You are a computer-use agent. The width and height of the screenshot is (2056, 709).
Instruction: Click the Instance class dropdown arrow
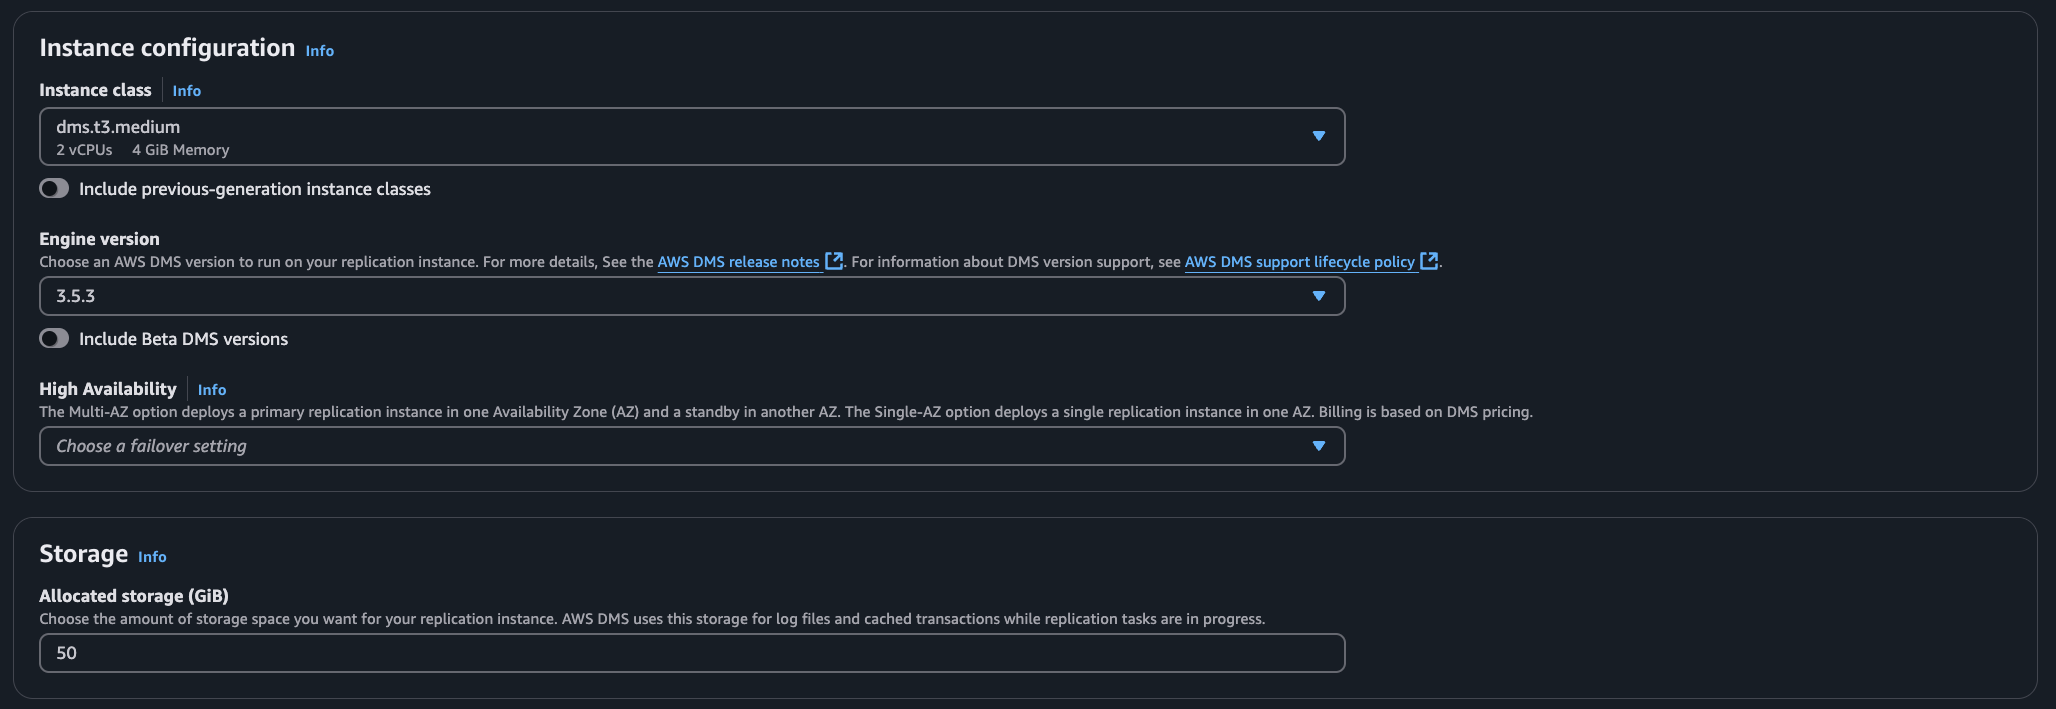(x=1318, y=136)
